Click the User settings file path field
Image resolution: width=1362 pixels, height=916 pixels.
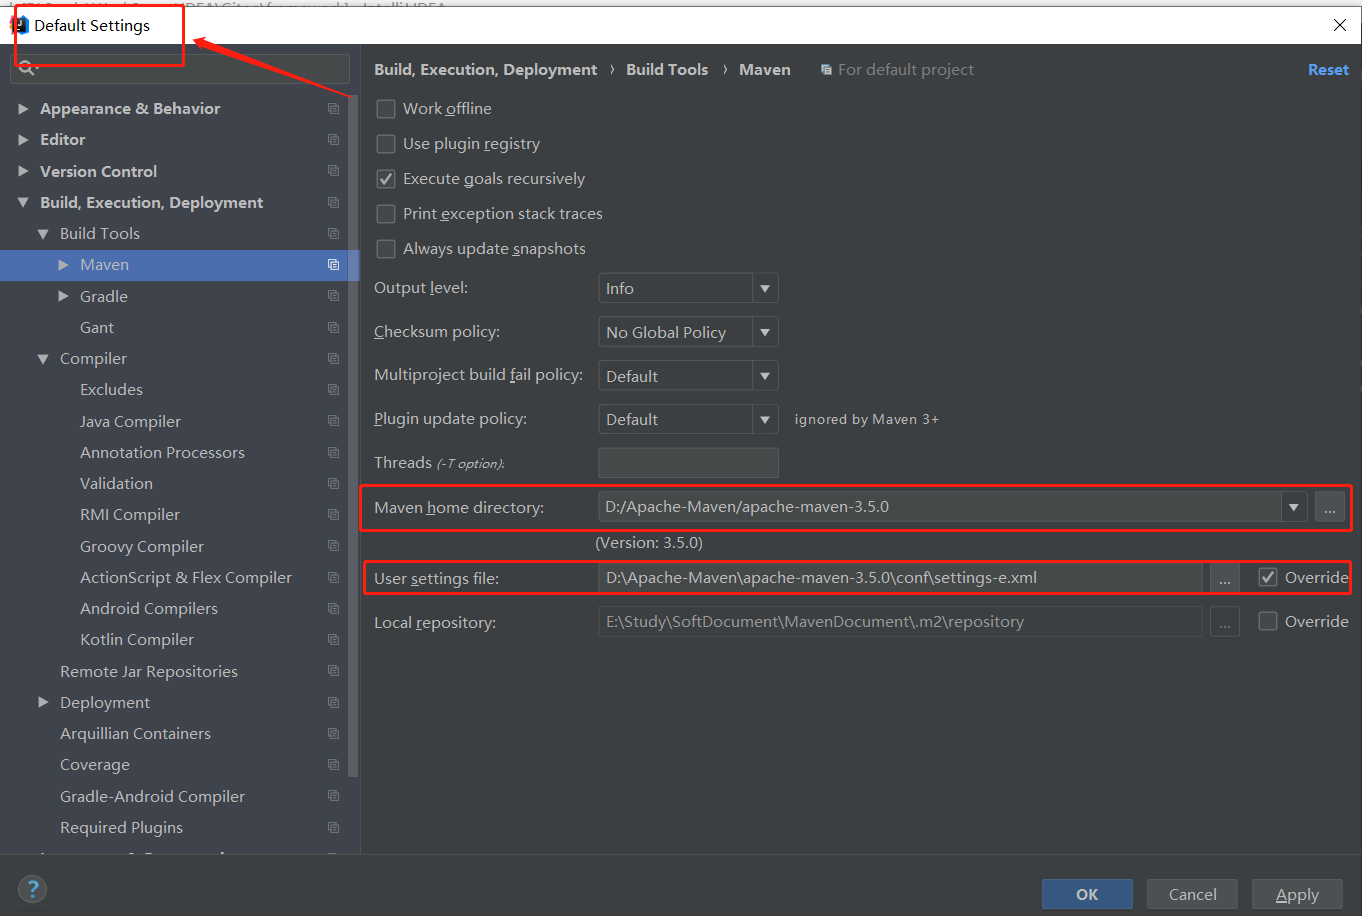(900, 577)
